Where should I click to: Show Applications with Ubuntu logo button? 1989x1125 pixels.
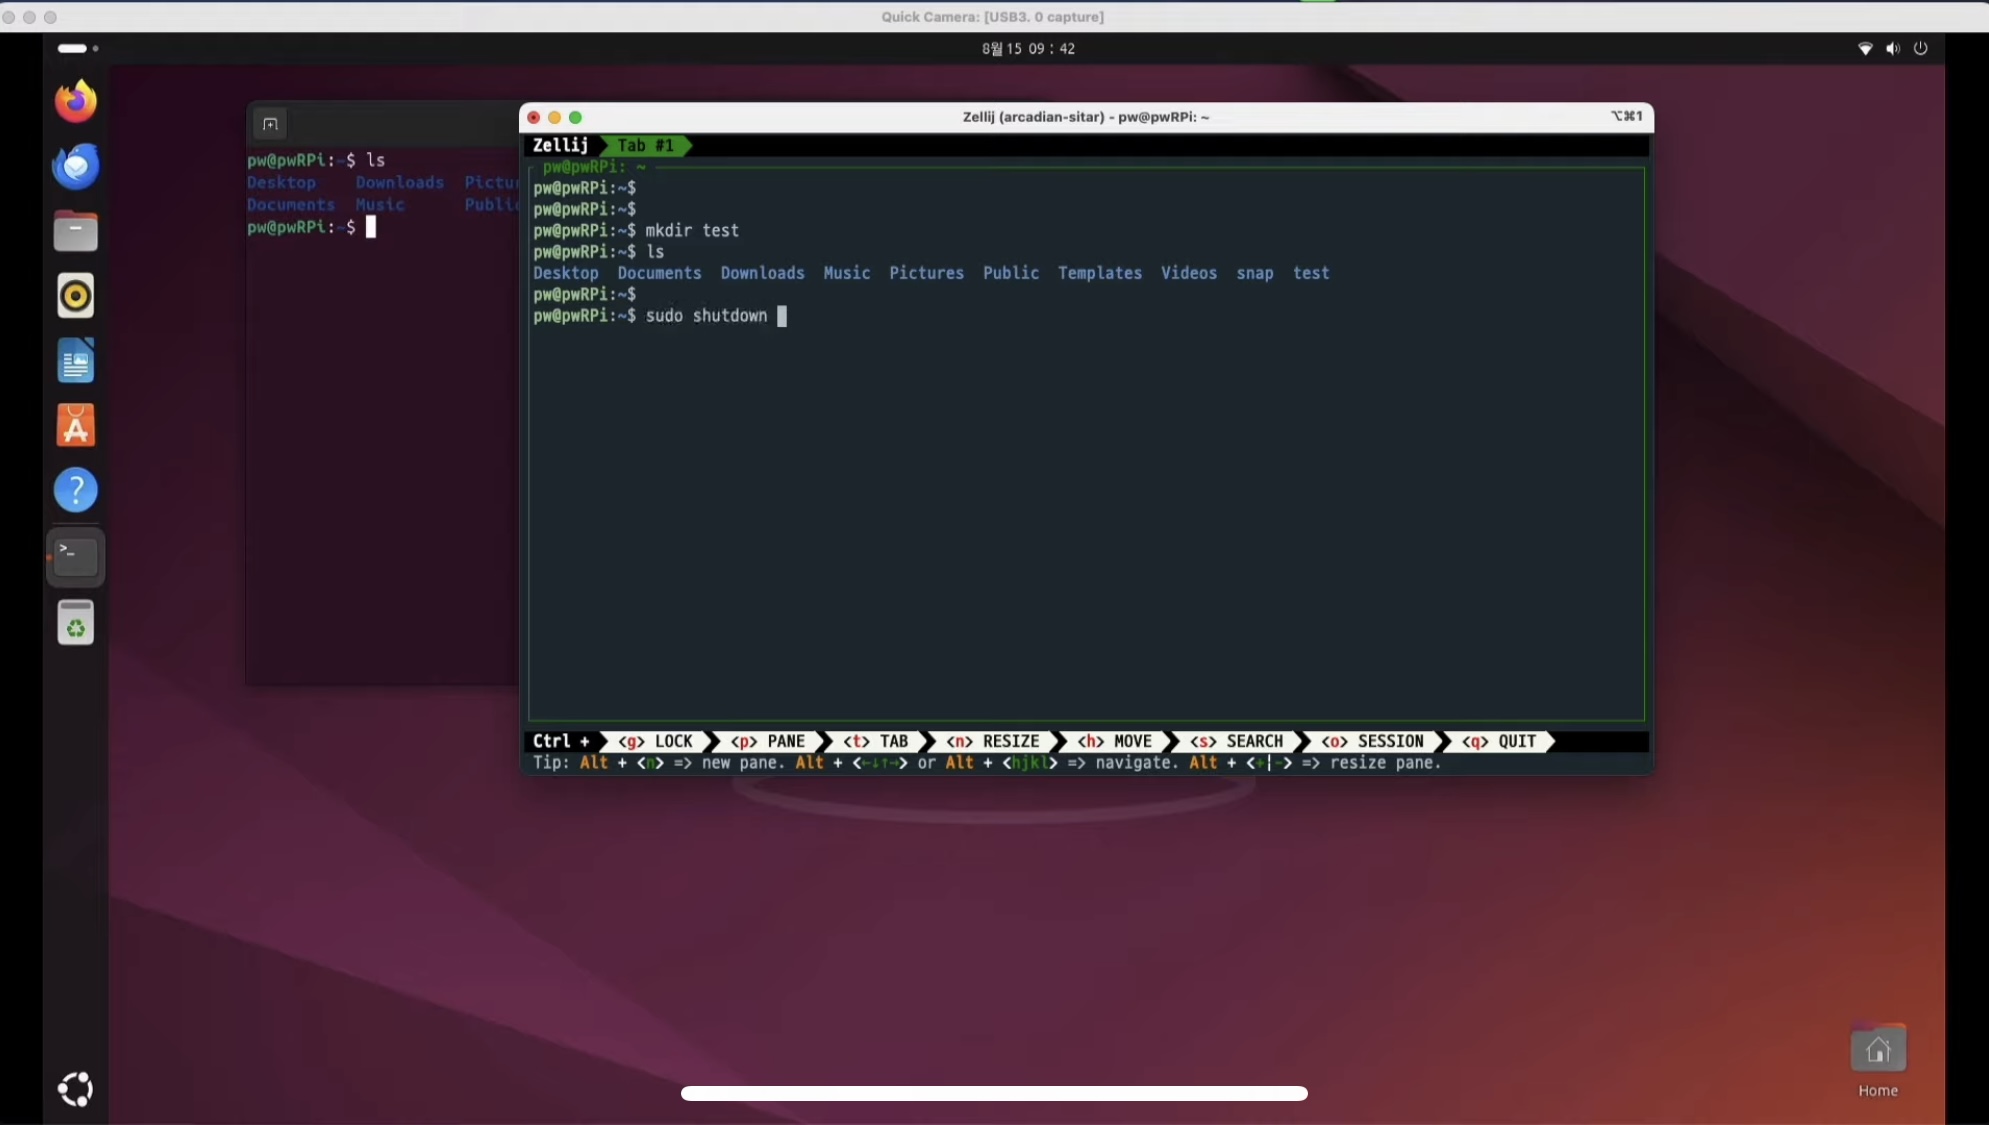pyautogui.click(x=75, y=1089)
